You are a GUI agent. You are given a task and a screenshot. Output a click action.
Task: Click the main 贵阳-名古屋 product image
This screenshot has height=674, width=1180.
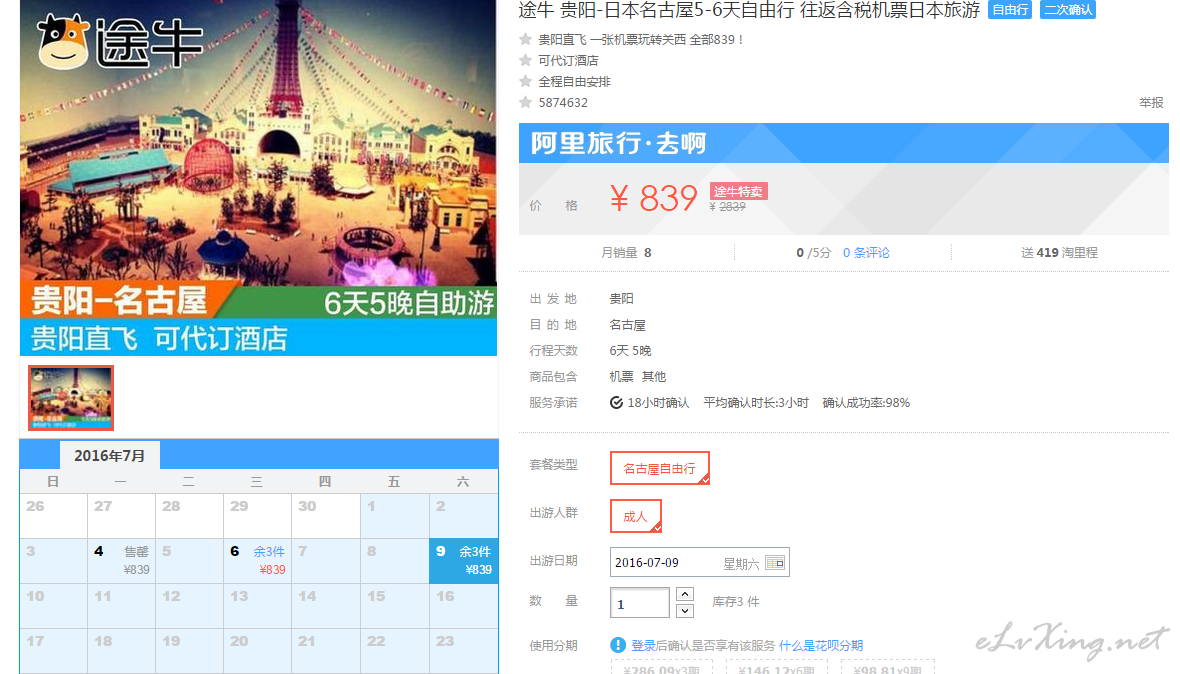pos(258,178)
